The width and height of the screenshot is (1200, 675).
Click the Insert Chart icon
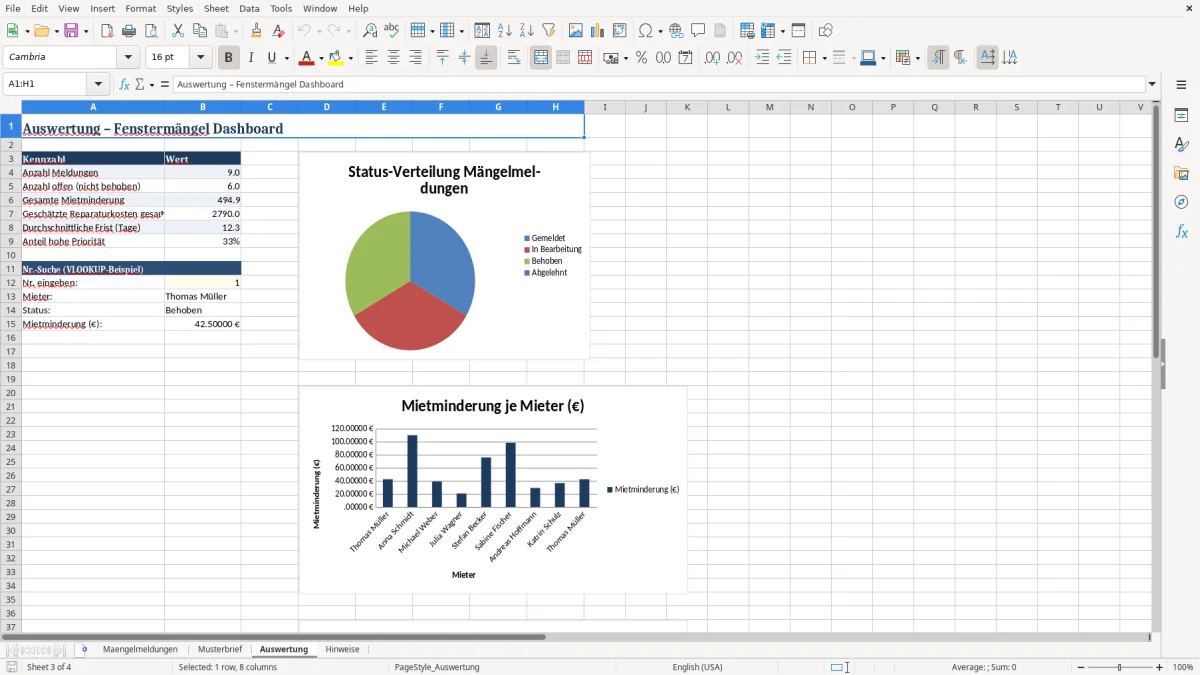[x=598, y=31]
